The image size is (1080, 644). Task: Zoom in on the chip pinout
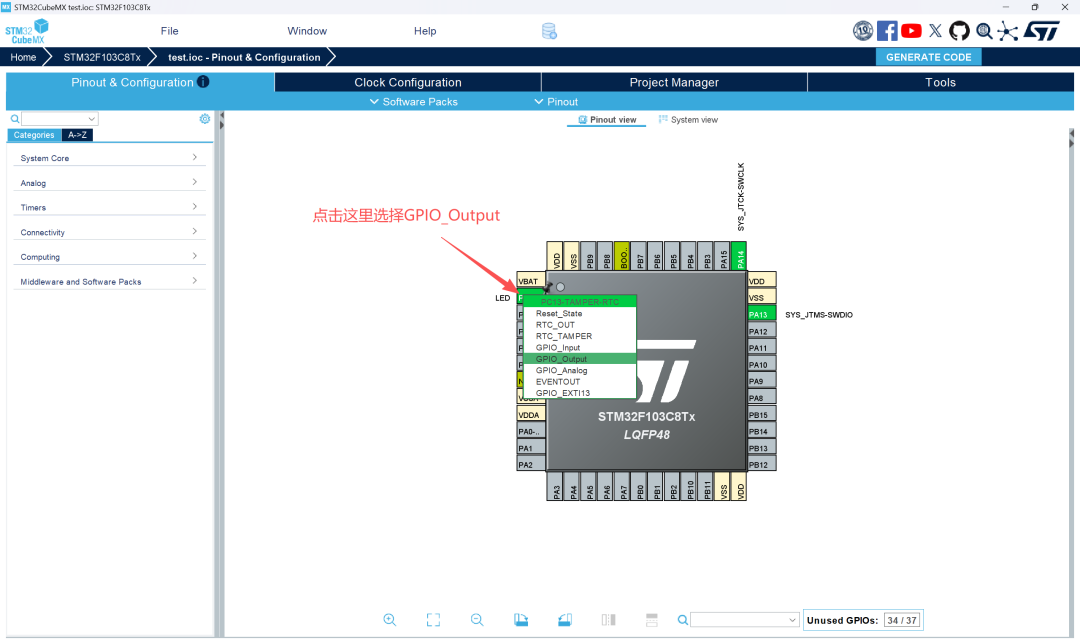point(389,619)
